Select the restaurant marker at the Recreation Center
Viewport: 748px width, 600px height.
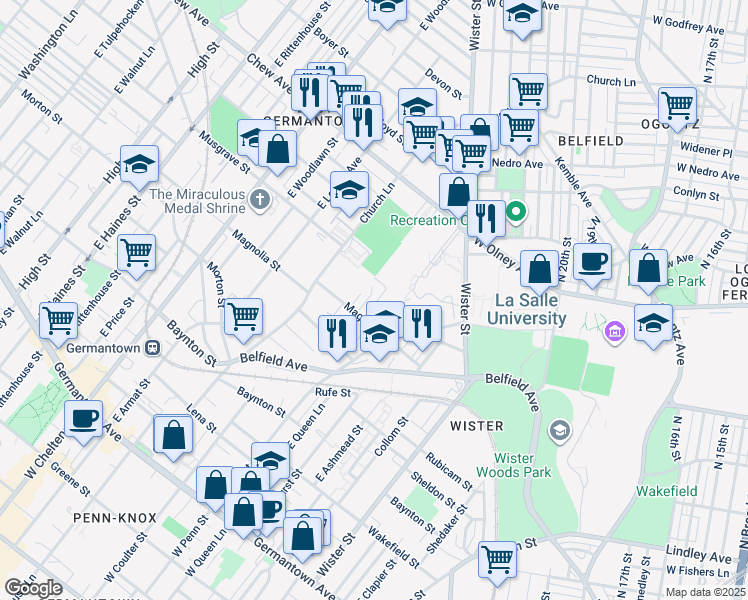tap(487, 218)
